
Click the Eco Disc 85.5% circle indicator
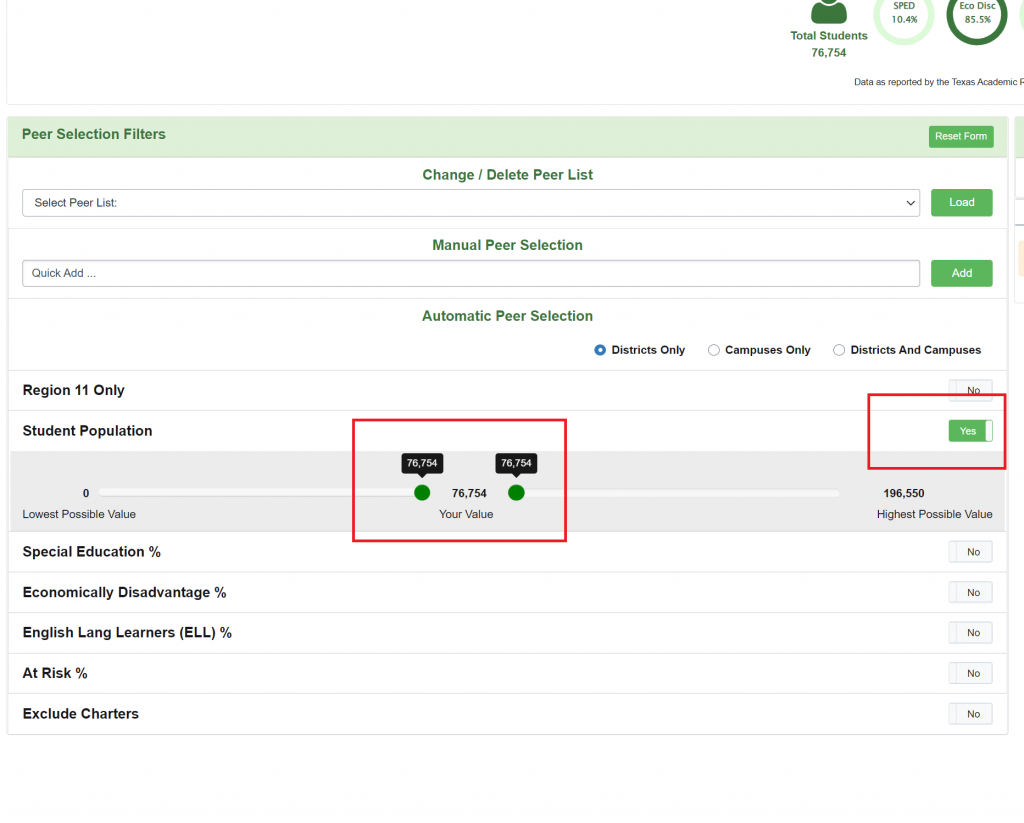pos(977,16)
